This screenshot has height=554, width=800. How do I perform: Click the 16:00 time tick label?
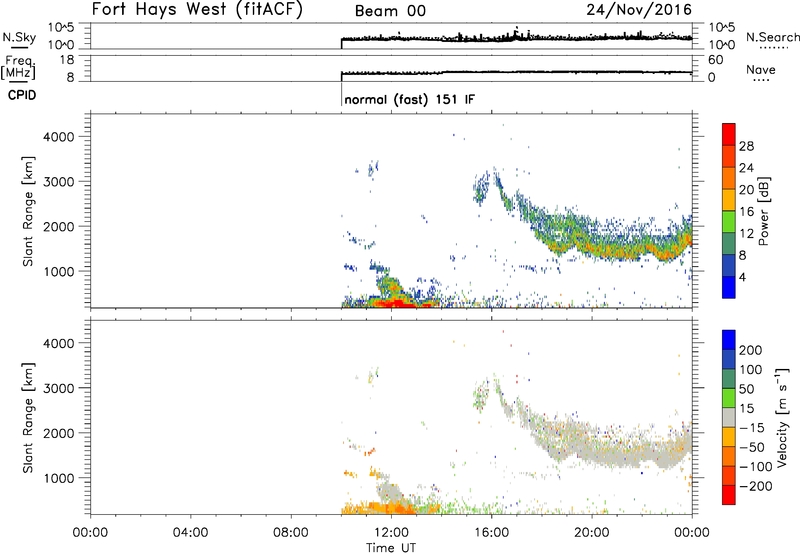click(491, 533)
